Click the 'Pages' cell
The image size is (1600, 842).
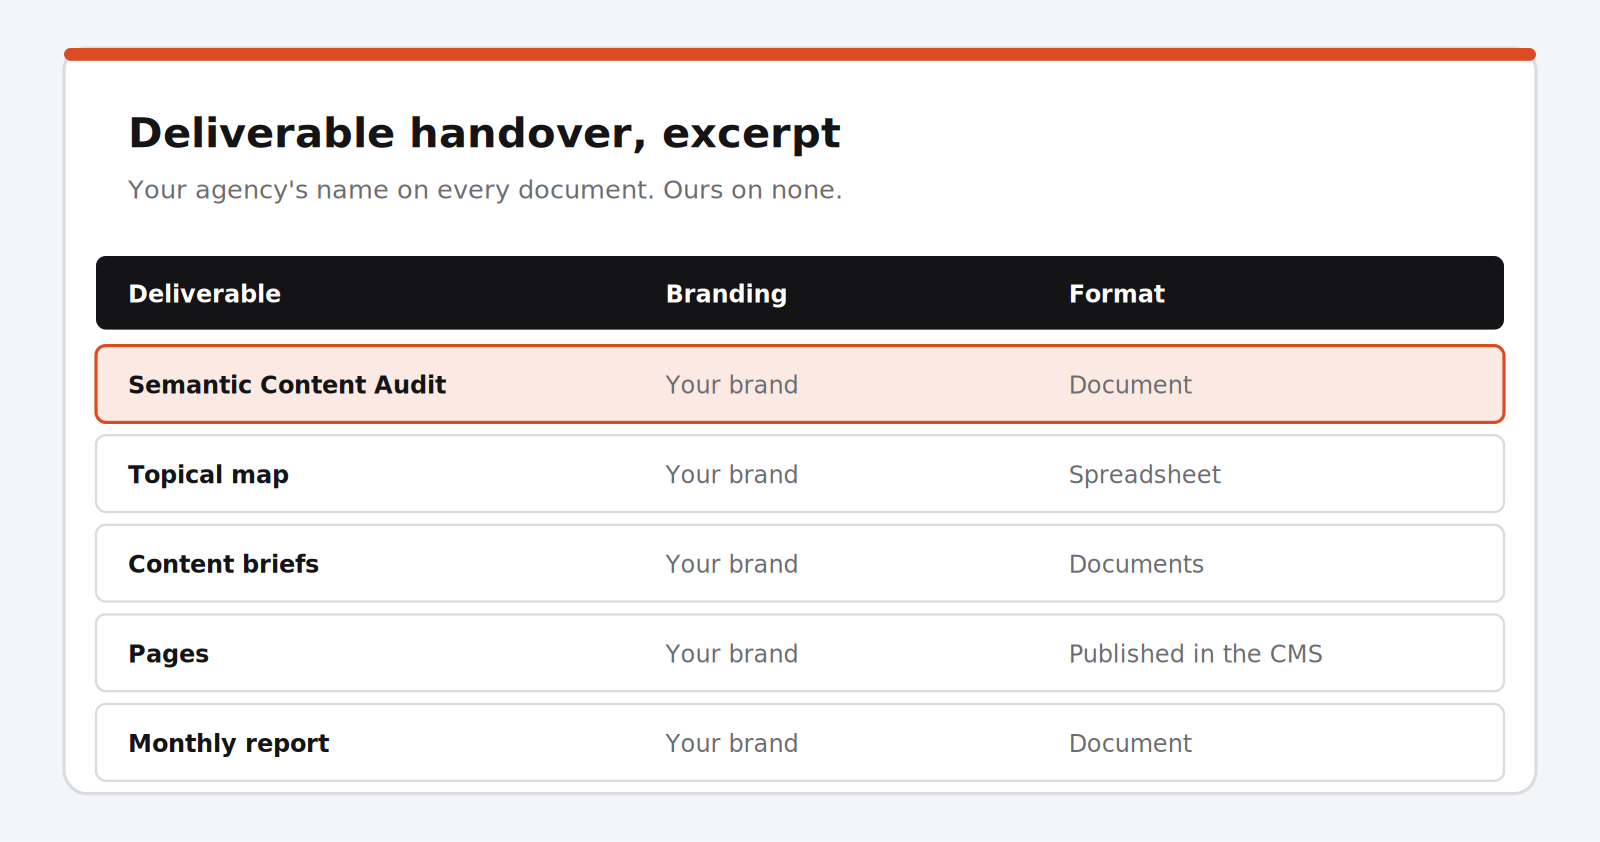pyautogui.click(x=169, y=654)
